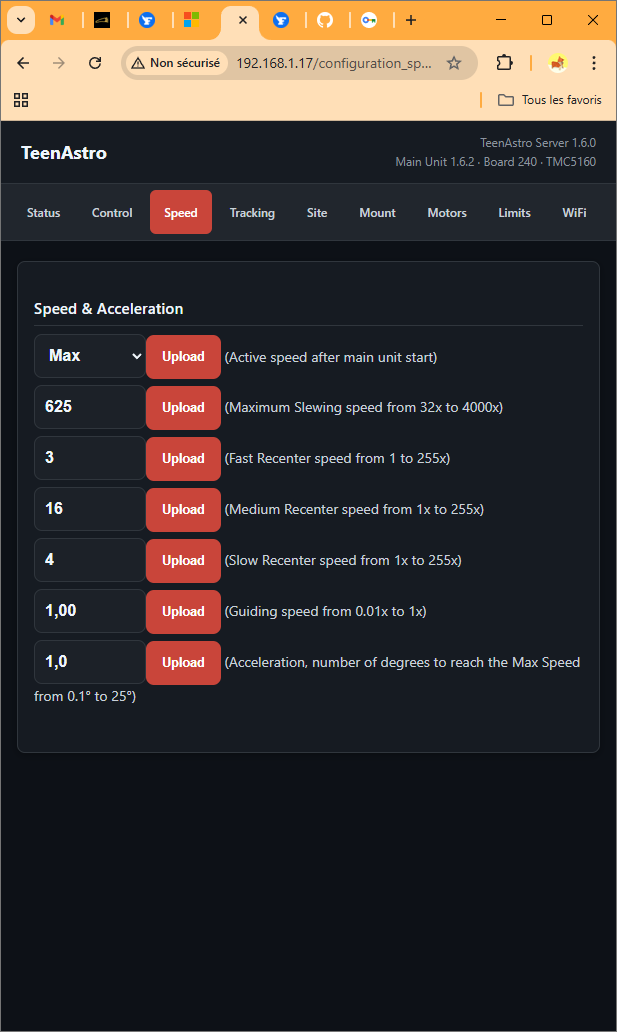Viewport: 617px width, 1032px height.
Task: Click the Non sécurisé site info chip
Action: click(x=176, y=63)
